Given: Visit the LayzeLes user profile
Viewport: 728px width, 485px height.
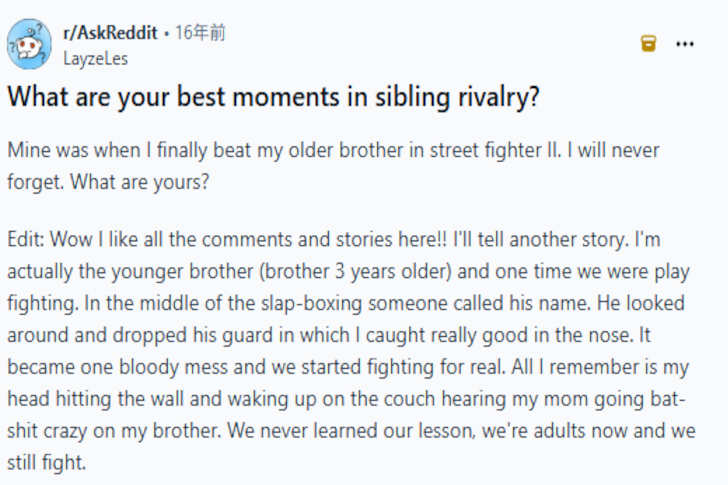Looking at the screenshot, I should [x=95, y=58].
